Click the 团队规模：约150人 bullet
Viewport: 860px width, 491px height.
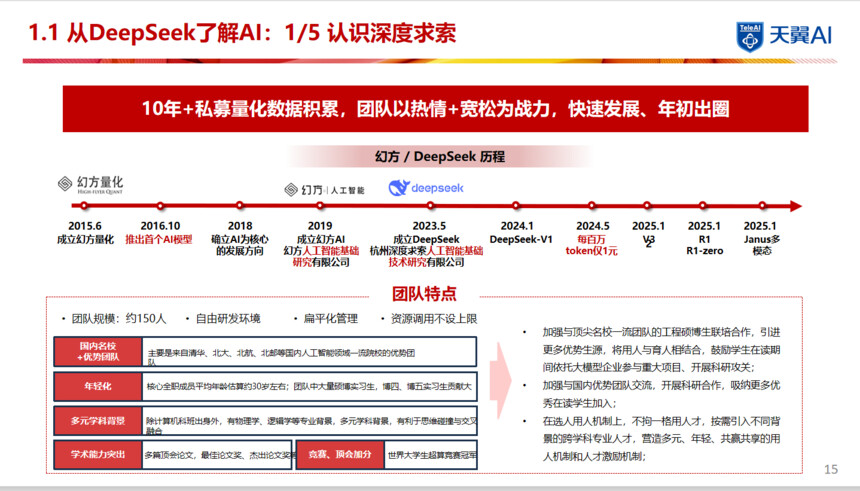coord(118,319)
